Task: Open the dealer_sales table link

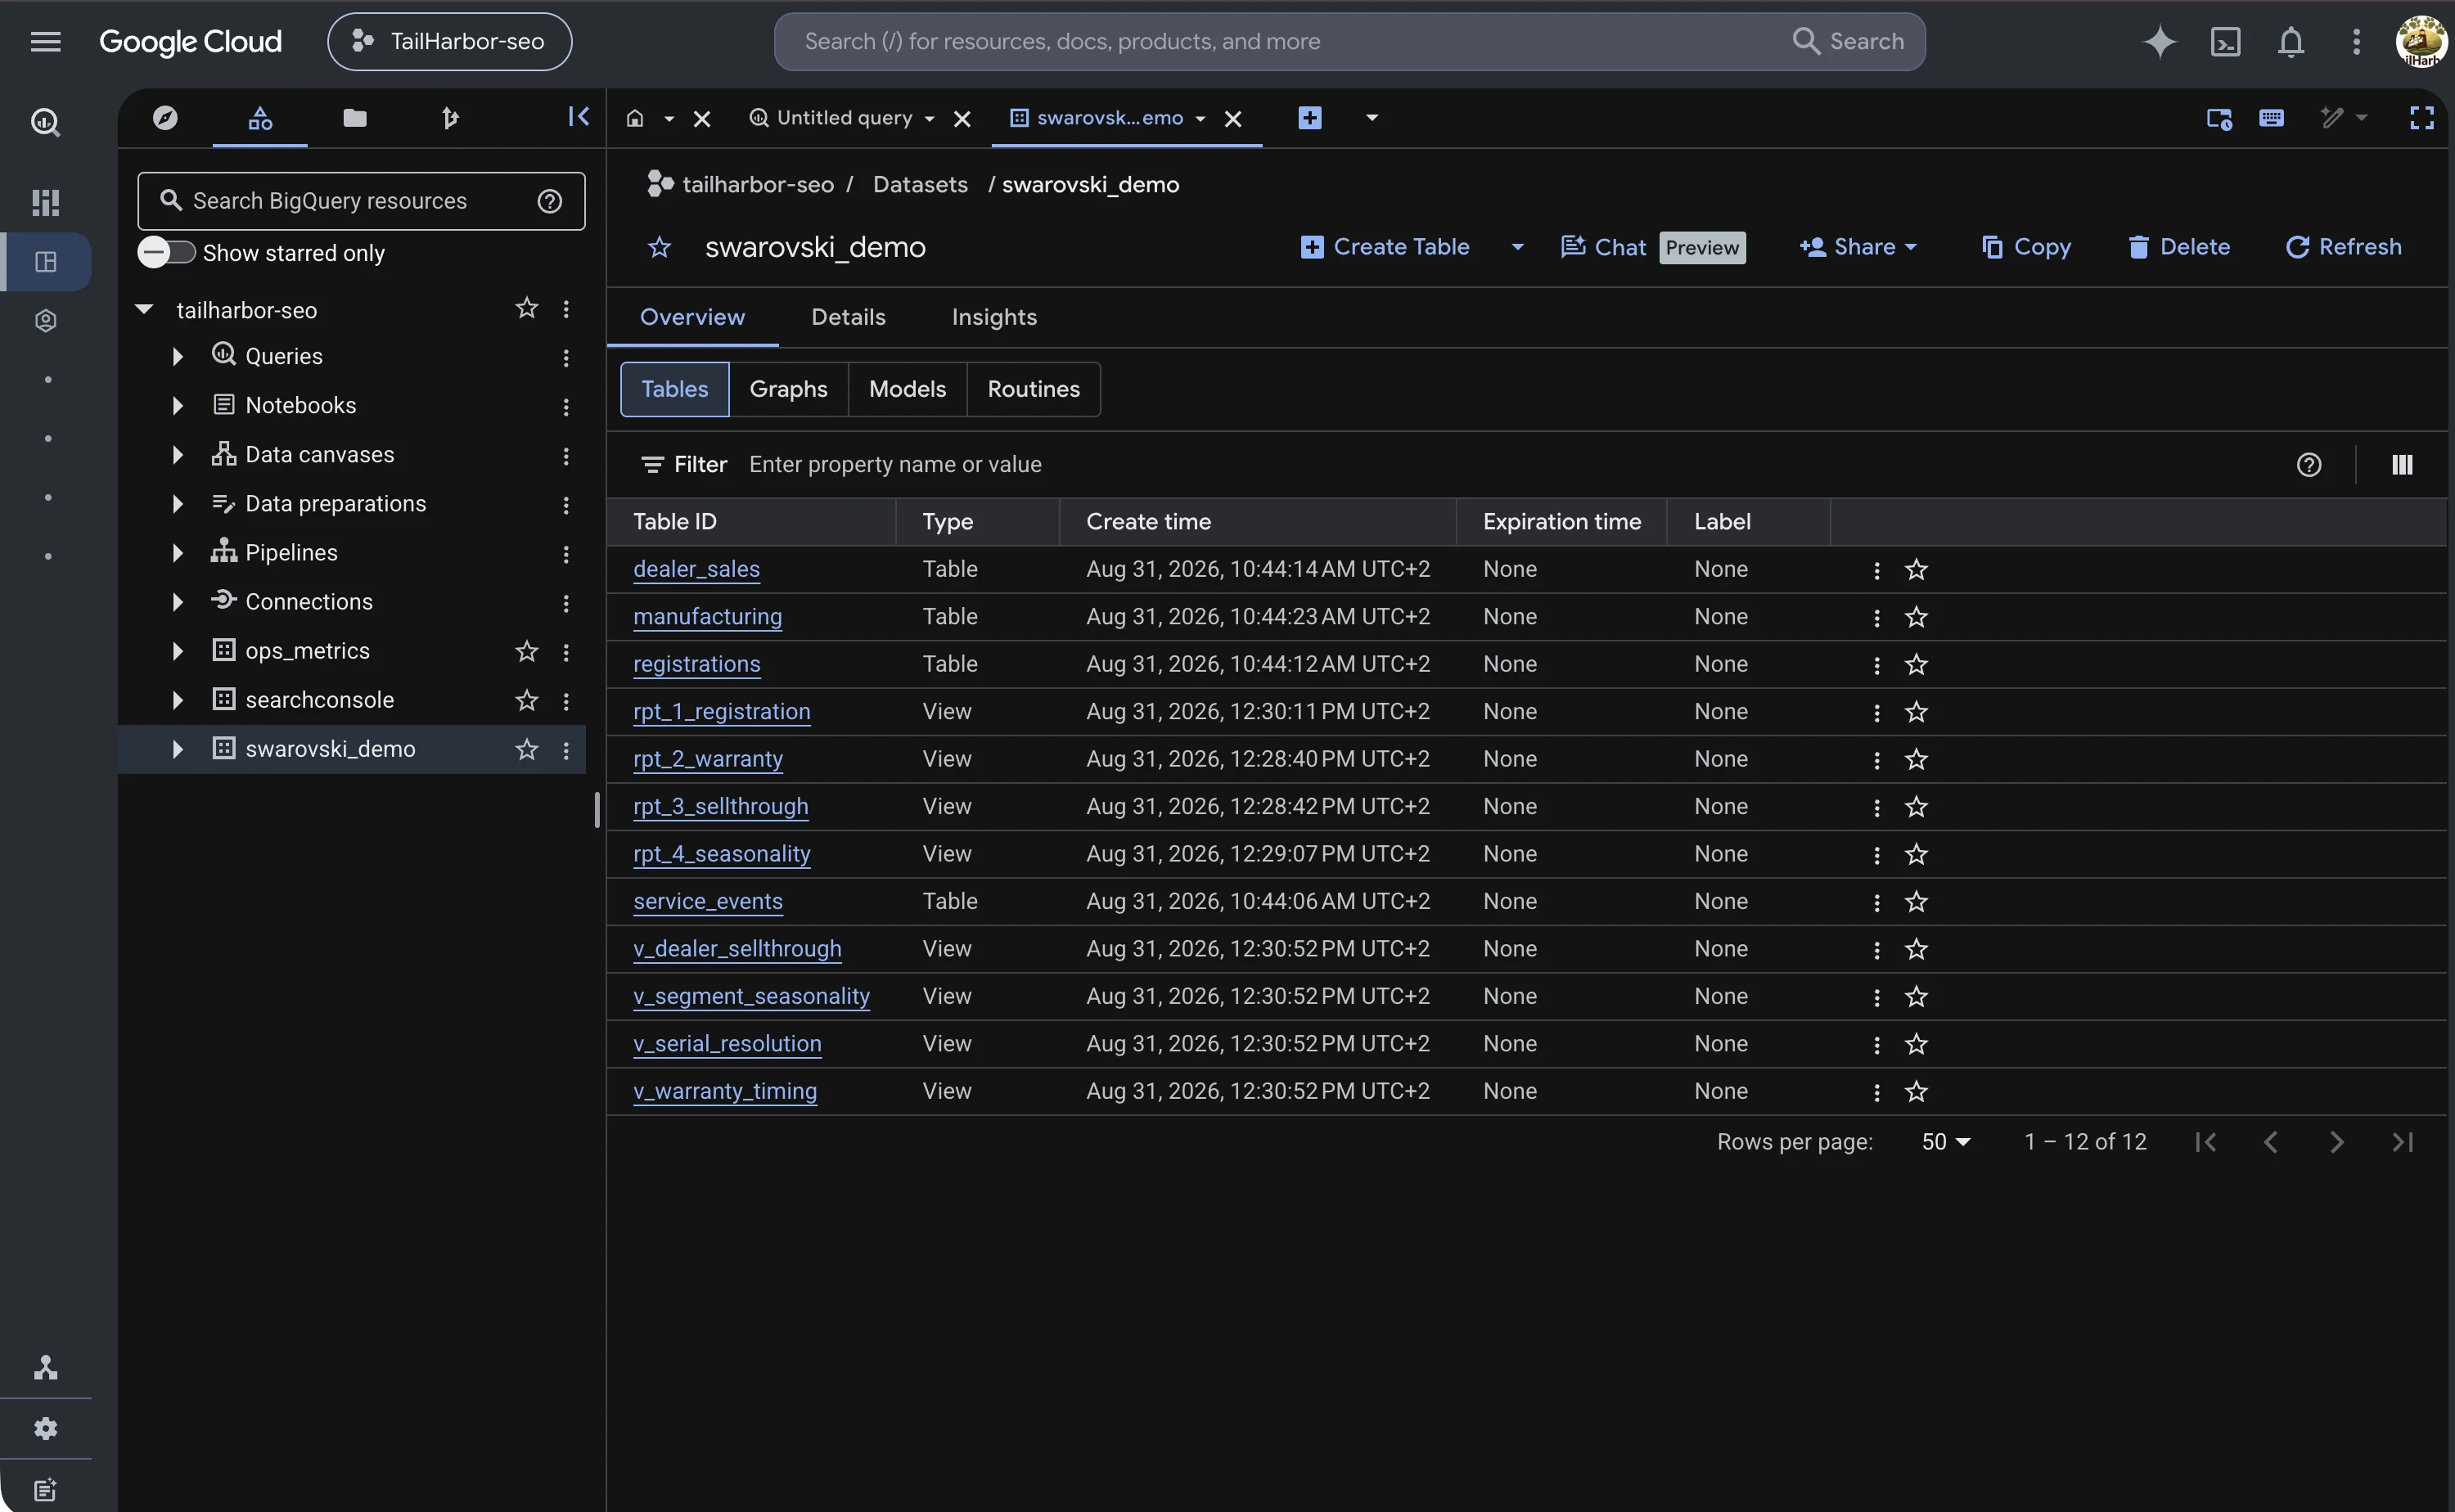Action: point(696,569)
